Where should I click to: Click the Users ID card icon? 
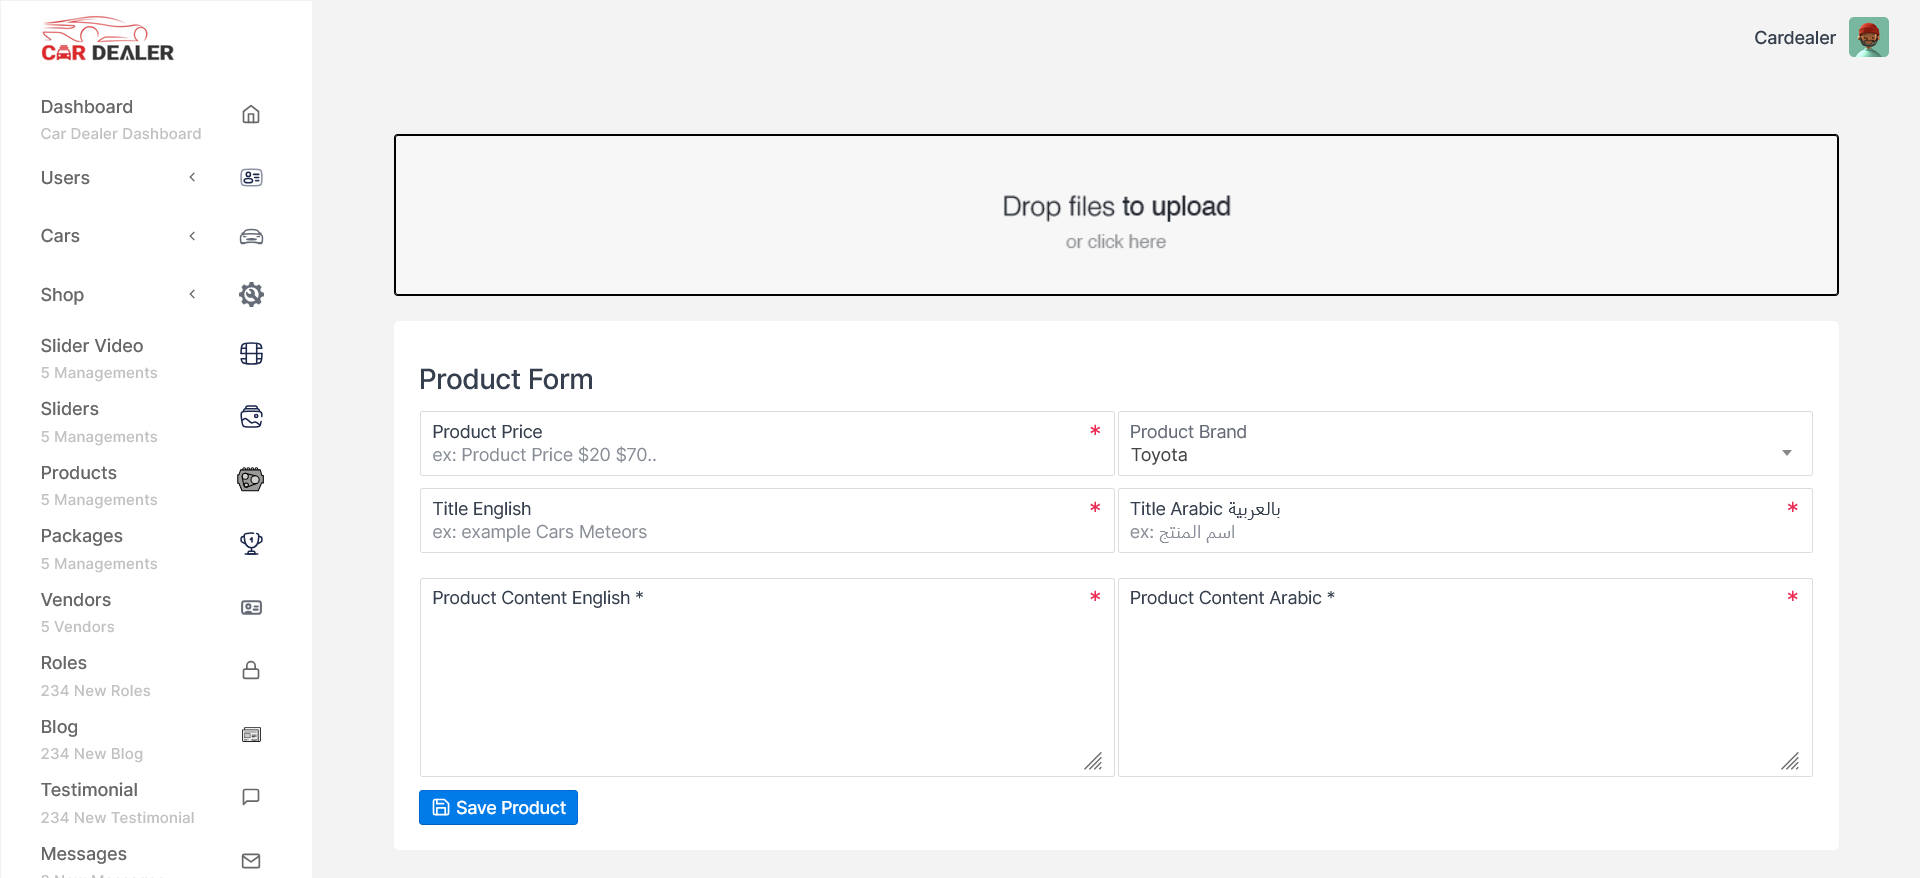(x=251, y=178)
